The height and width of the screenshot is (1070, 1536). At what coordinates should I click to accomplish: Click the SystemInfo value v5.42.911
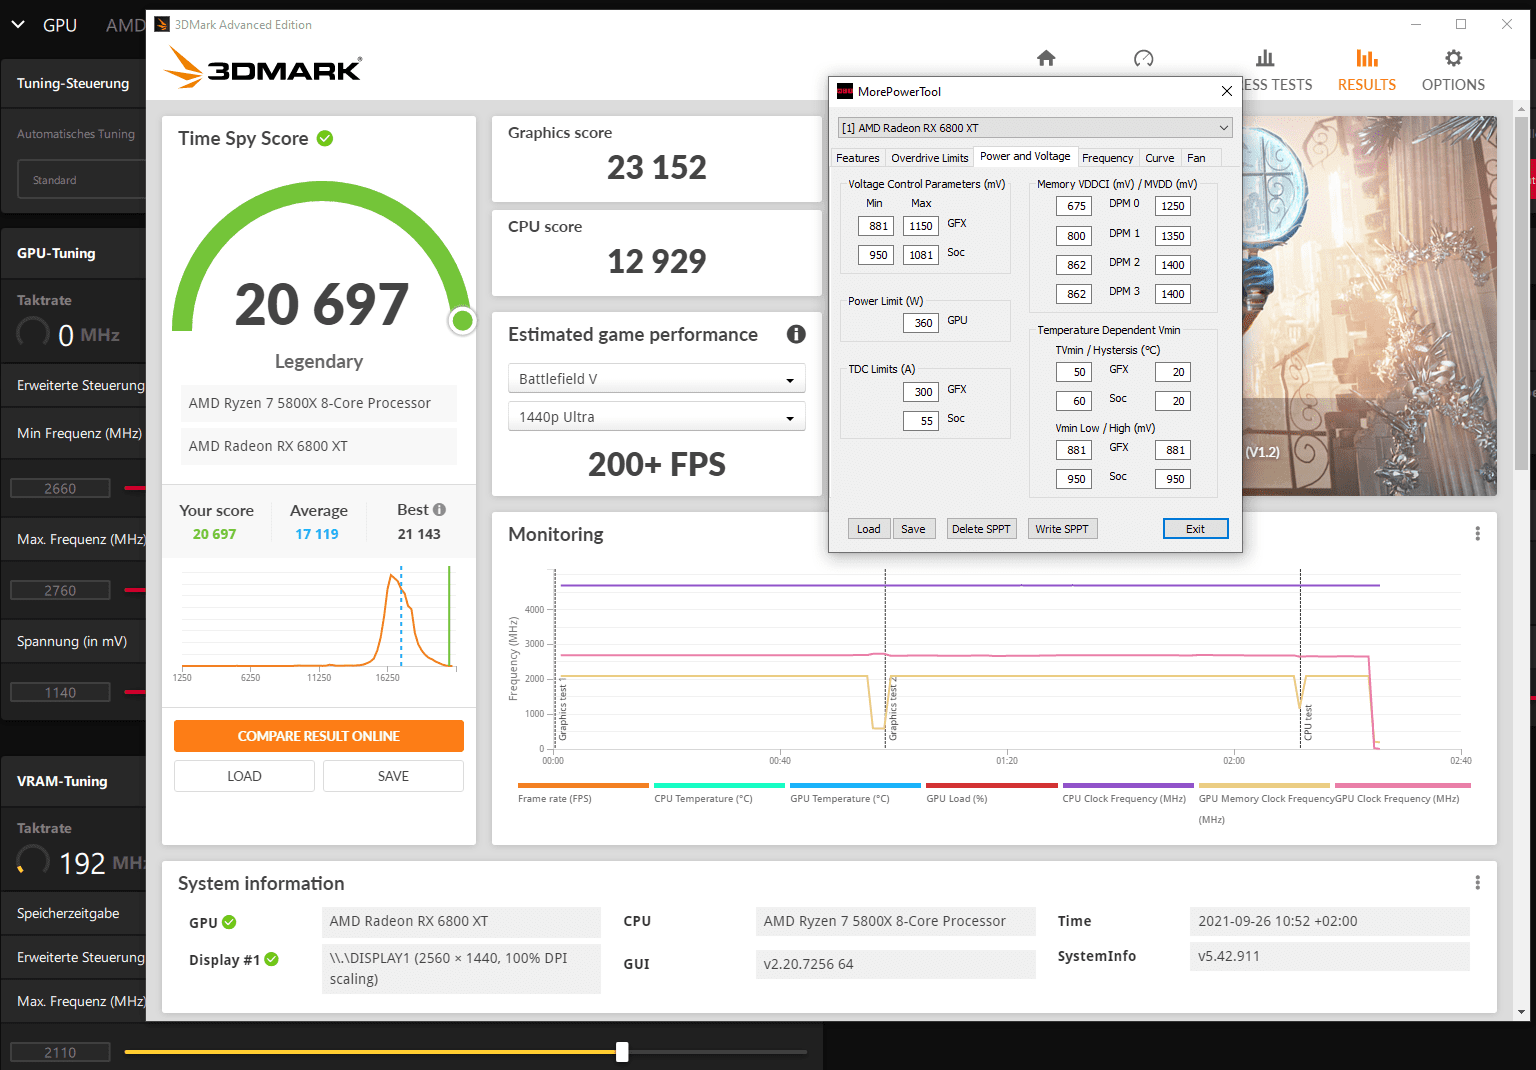1330,956
